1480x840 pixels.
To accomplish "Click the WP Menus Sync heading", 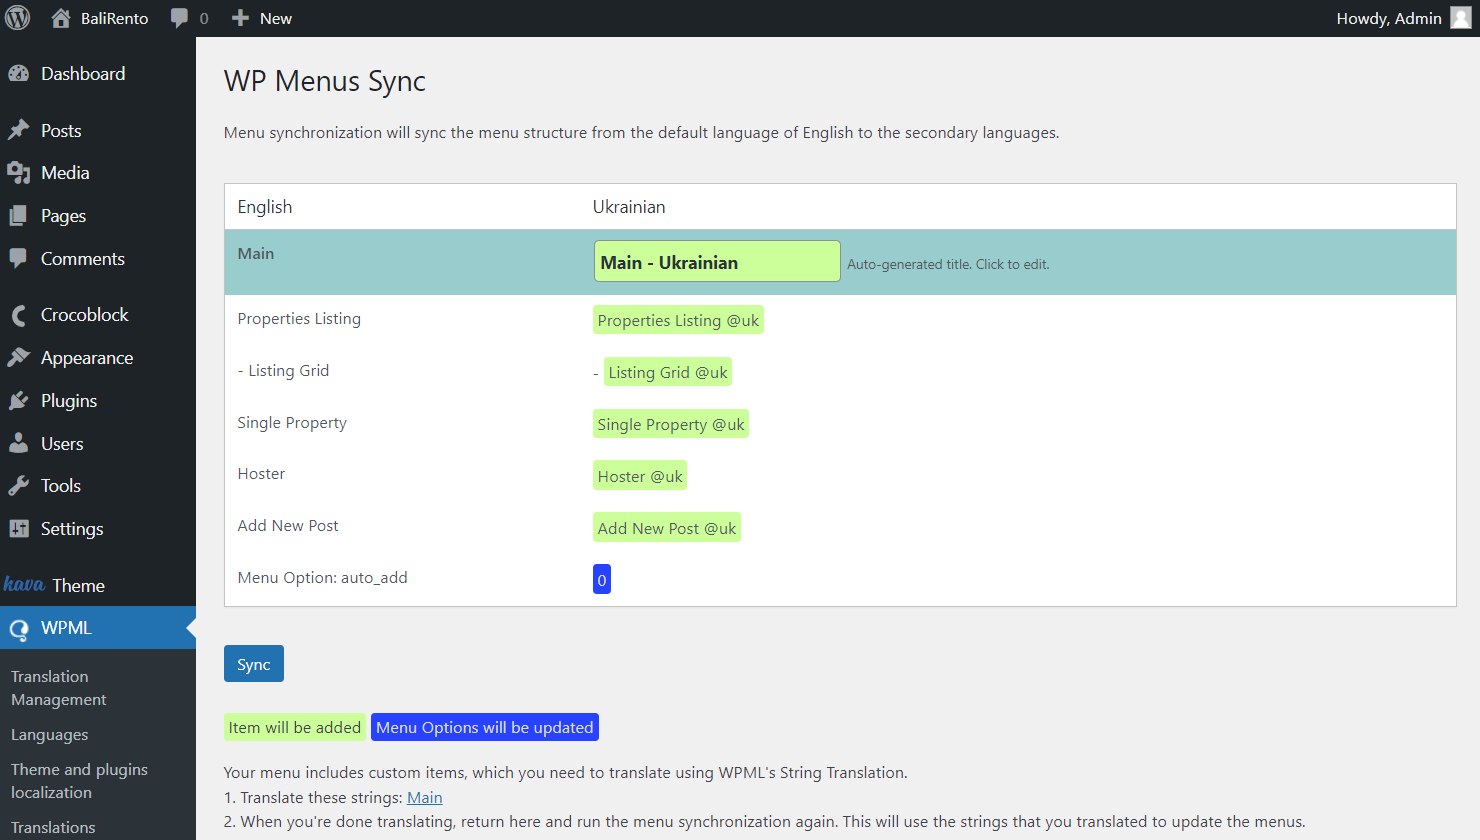I will coord(325,81).
